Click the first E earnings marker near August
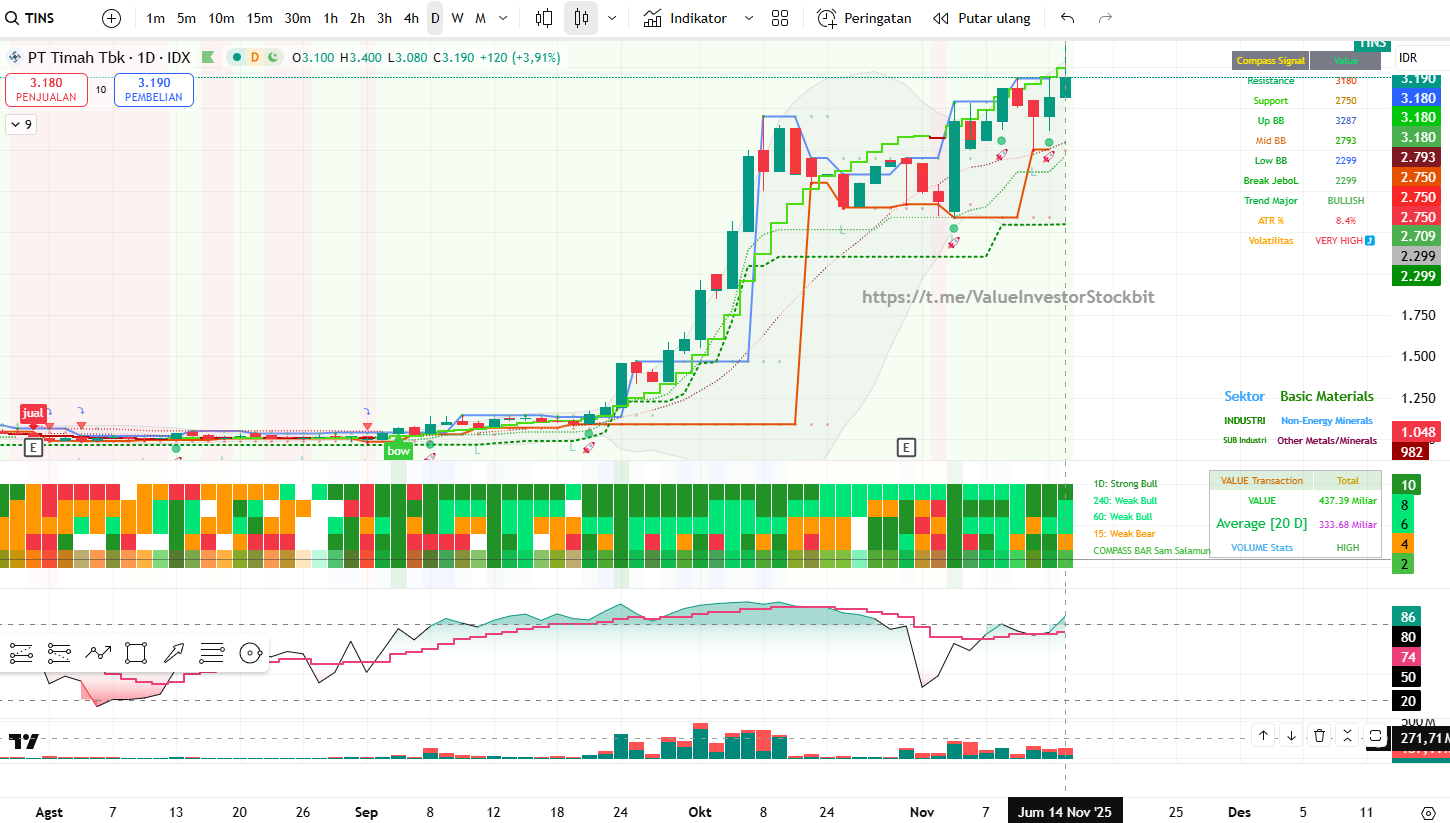The image size is (1450, 823). (33, 447)
